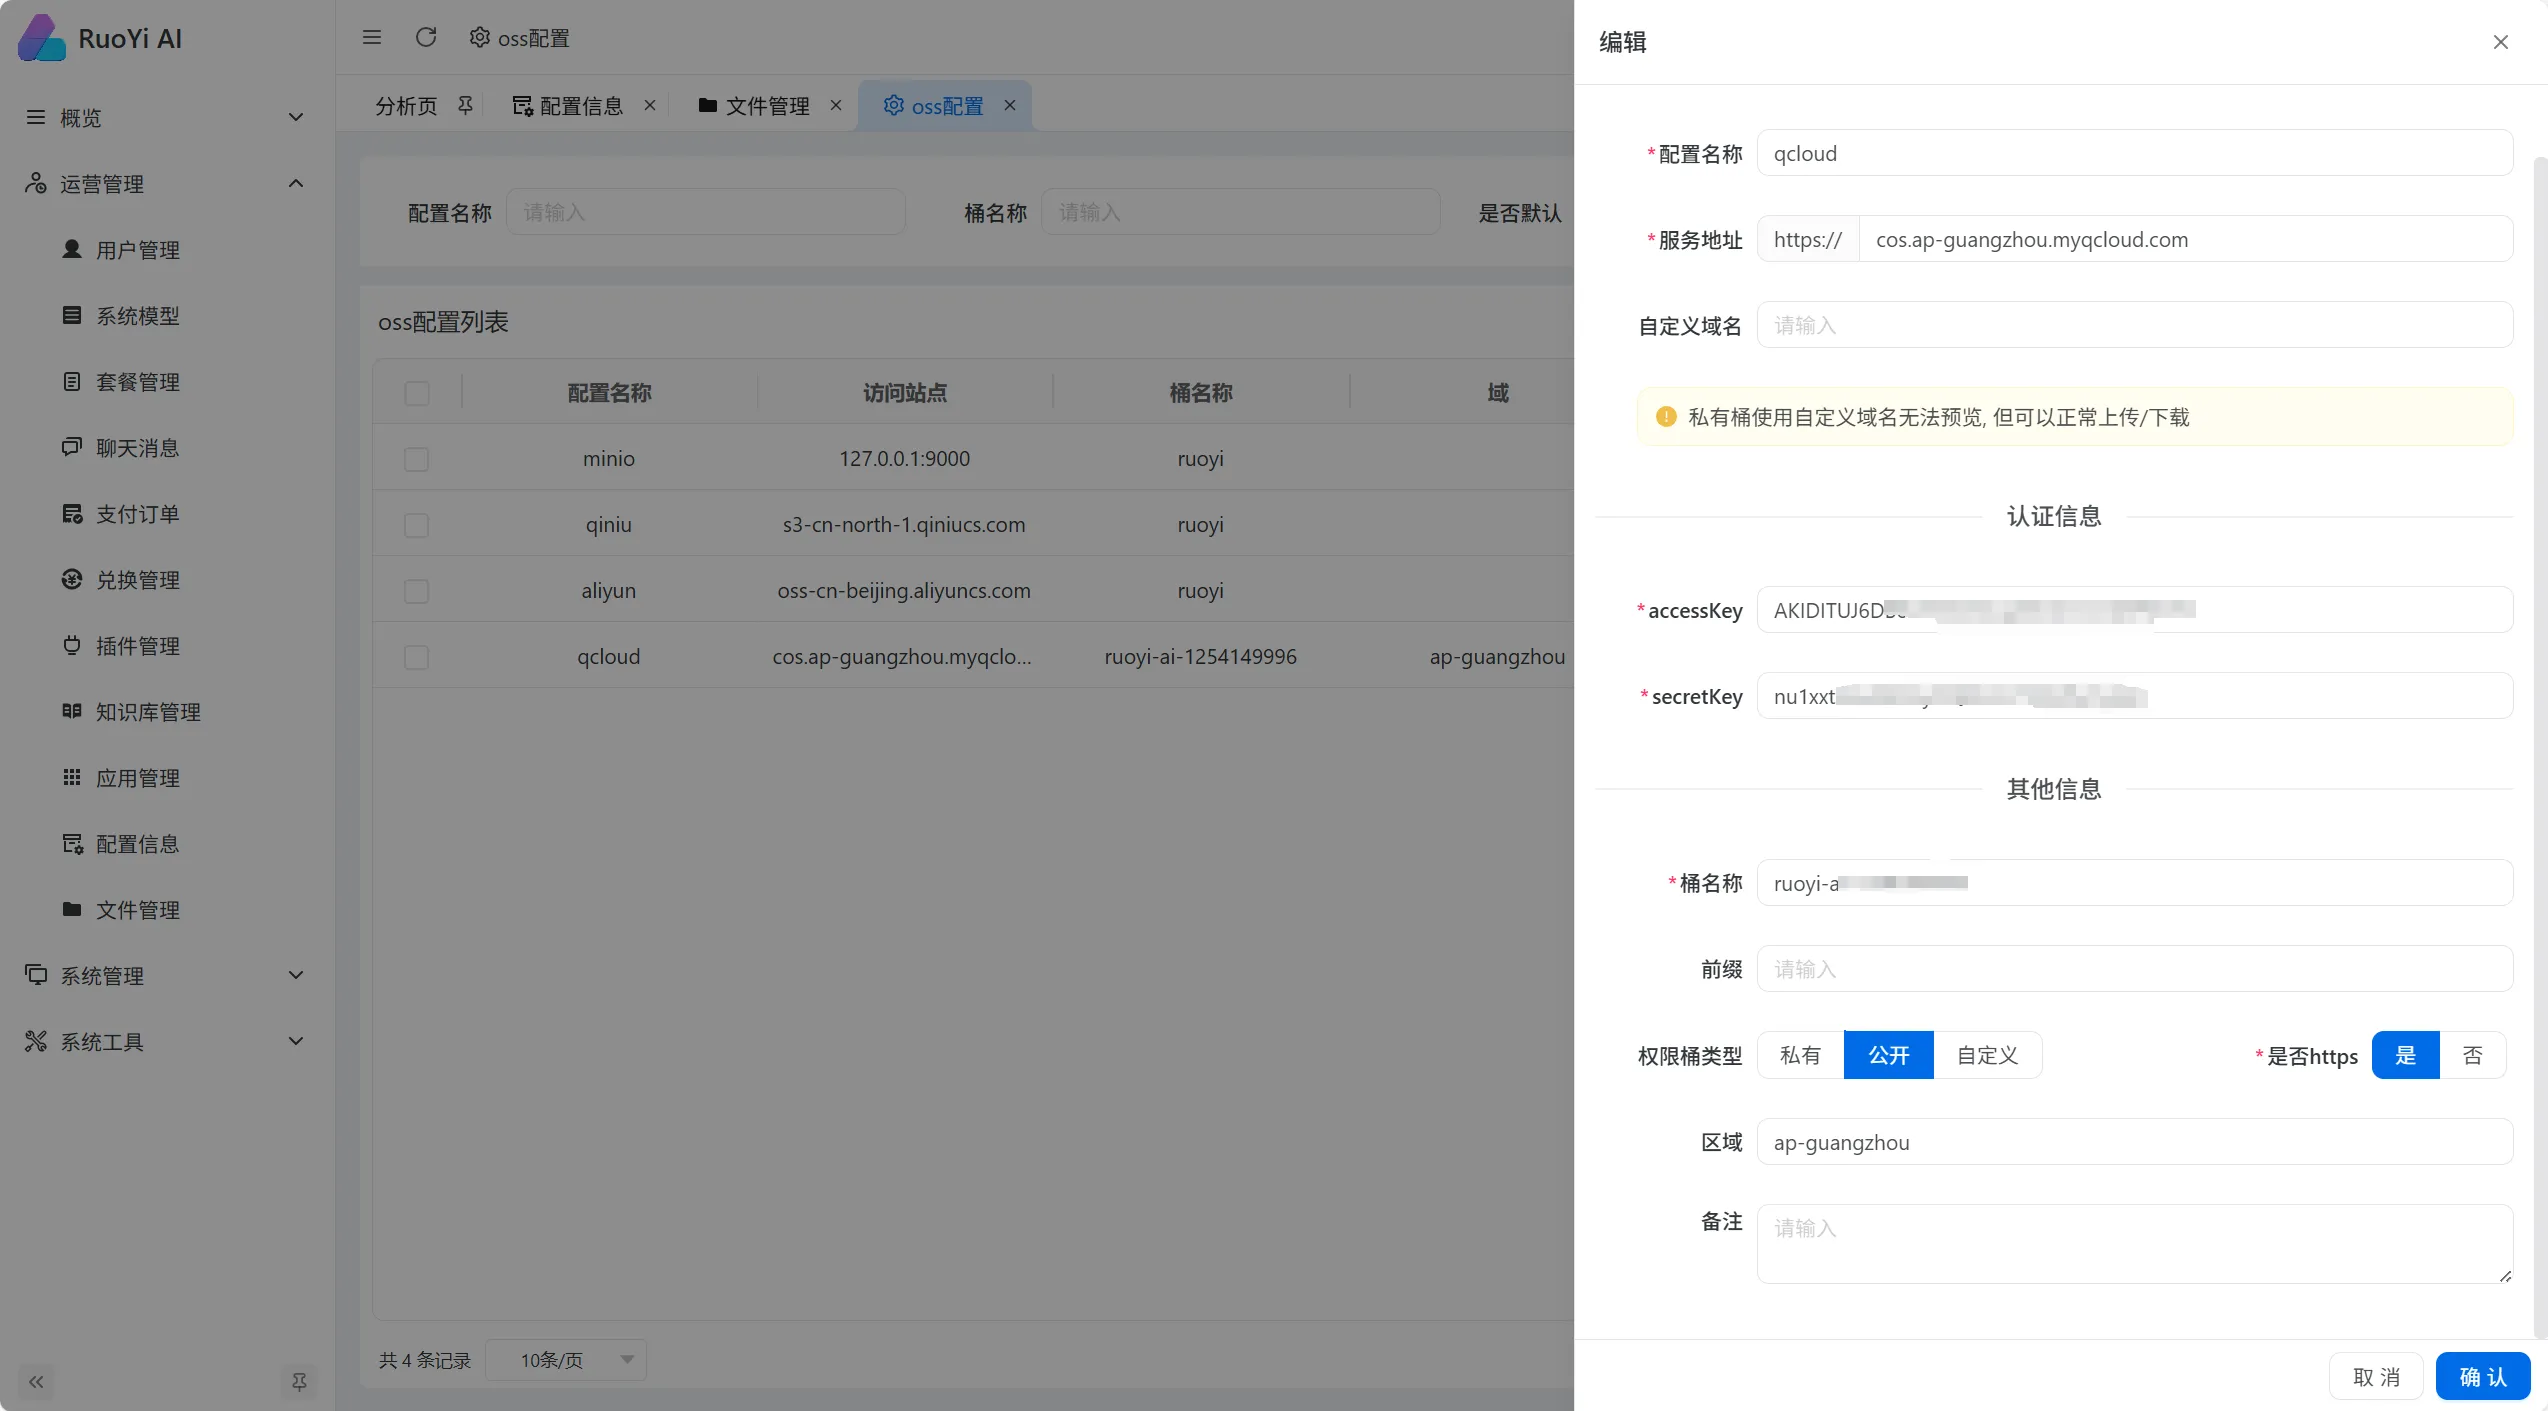Open the 配置信息 tab
The image size is (2548, 1411).
[x=581, y=105]
